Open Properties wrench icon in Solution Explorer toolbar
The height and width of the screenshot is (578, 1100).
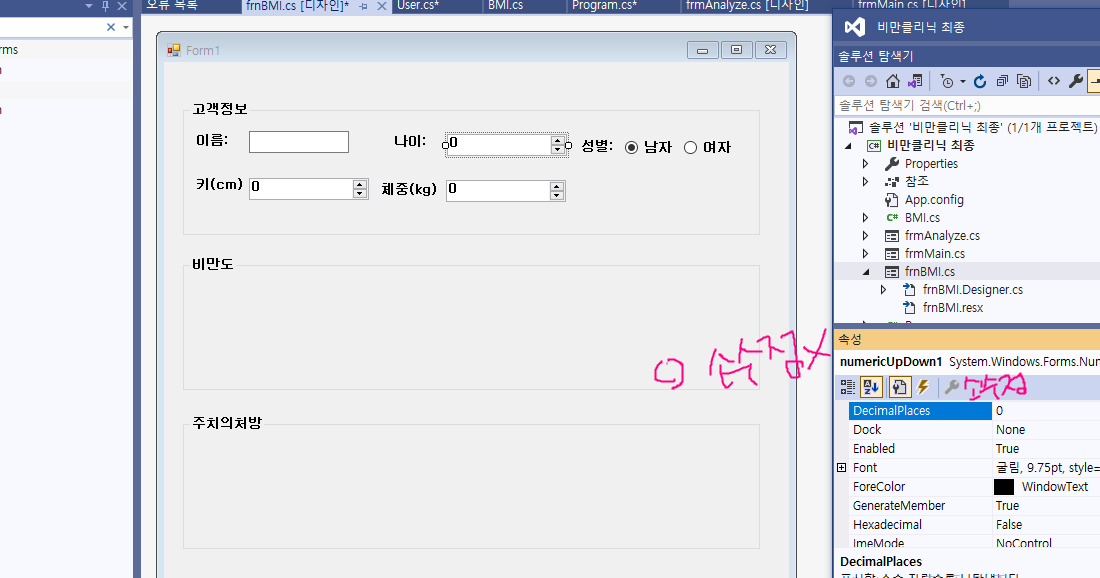tap(1075, 81)
